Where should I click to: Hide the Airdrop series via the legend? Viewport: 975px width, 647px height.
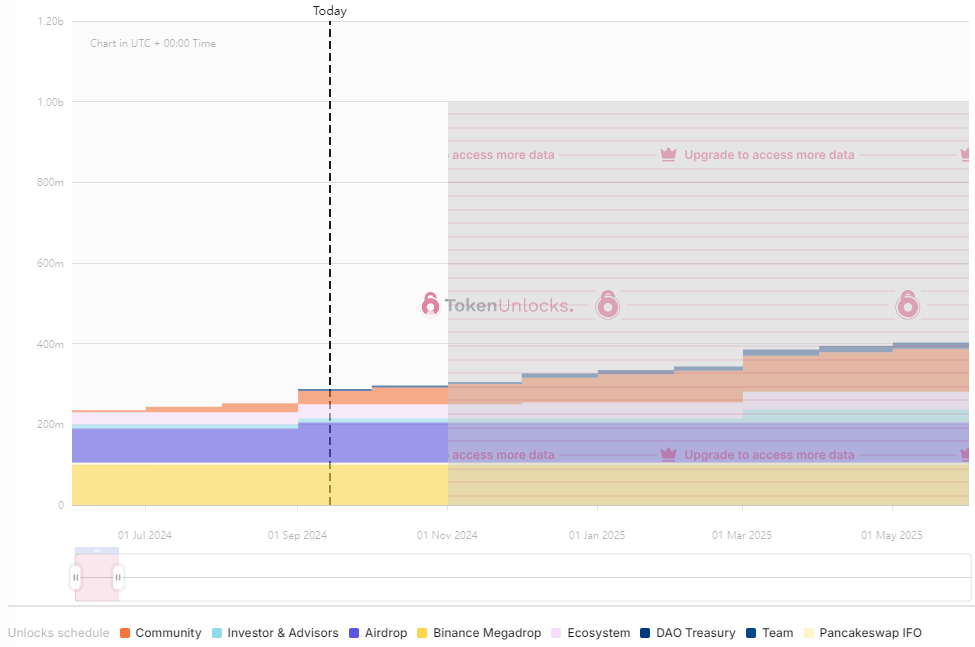coord(377,633)
